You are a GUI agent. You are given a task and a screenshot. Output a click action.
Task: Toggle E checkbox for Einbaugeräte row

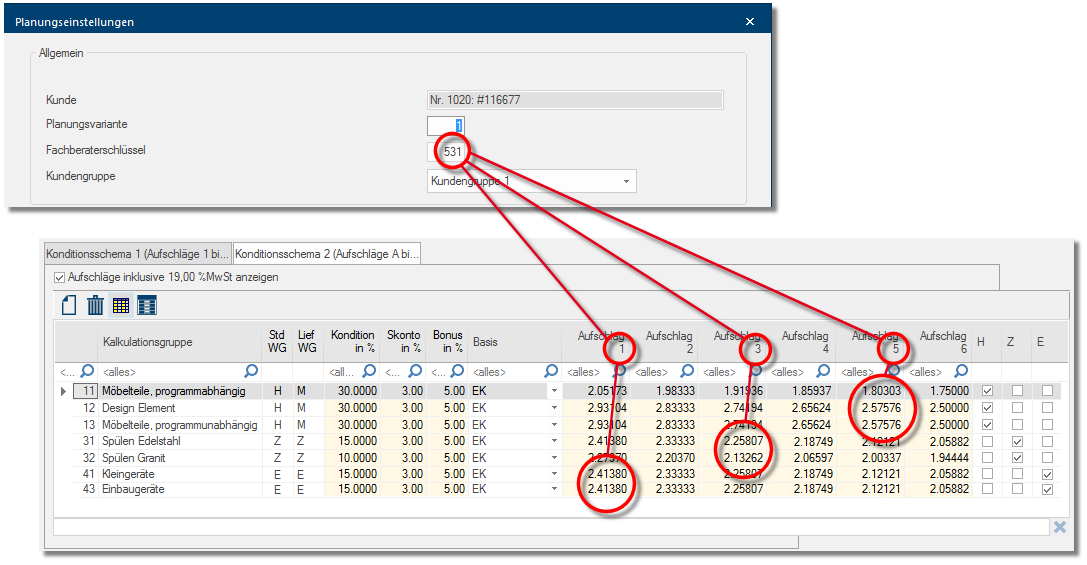tap(1047, 490)
